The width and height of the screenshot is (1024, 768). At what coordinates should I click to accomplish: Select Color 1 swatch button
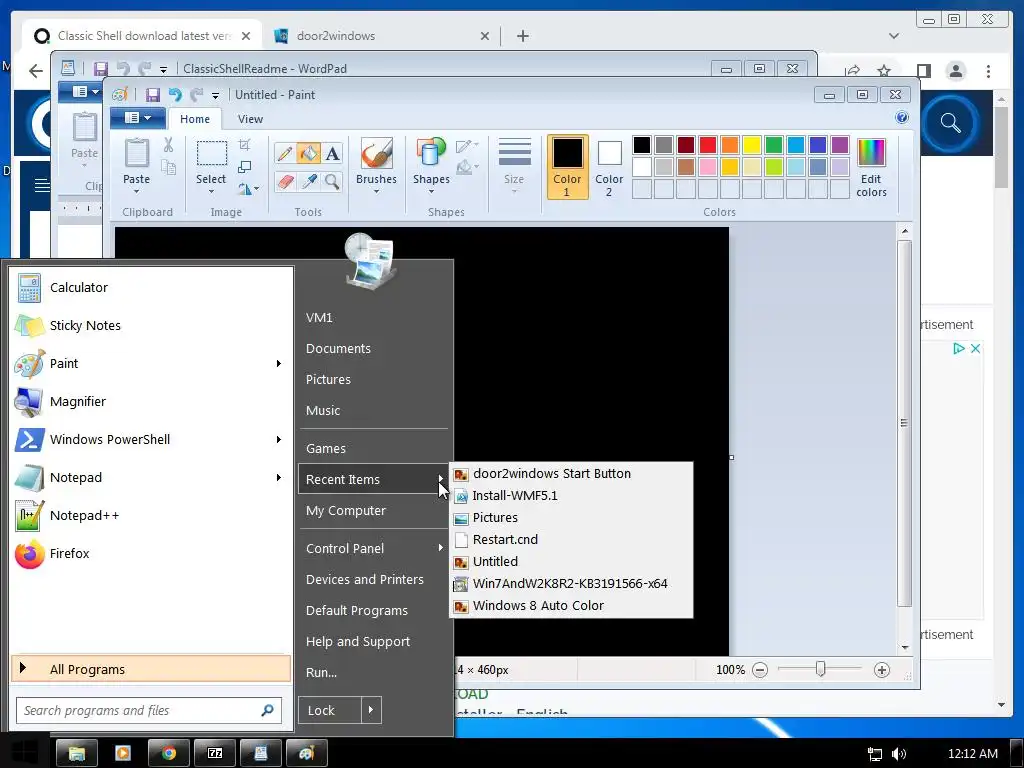(x=567, y=167)
